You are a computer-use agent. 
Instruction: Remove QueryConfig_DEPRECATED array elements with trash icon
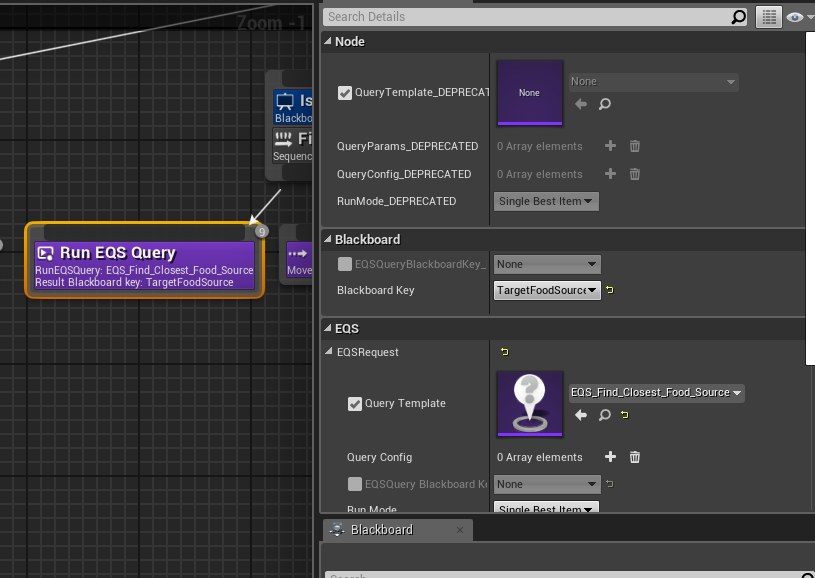(x=634, y=174)
